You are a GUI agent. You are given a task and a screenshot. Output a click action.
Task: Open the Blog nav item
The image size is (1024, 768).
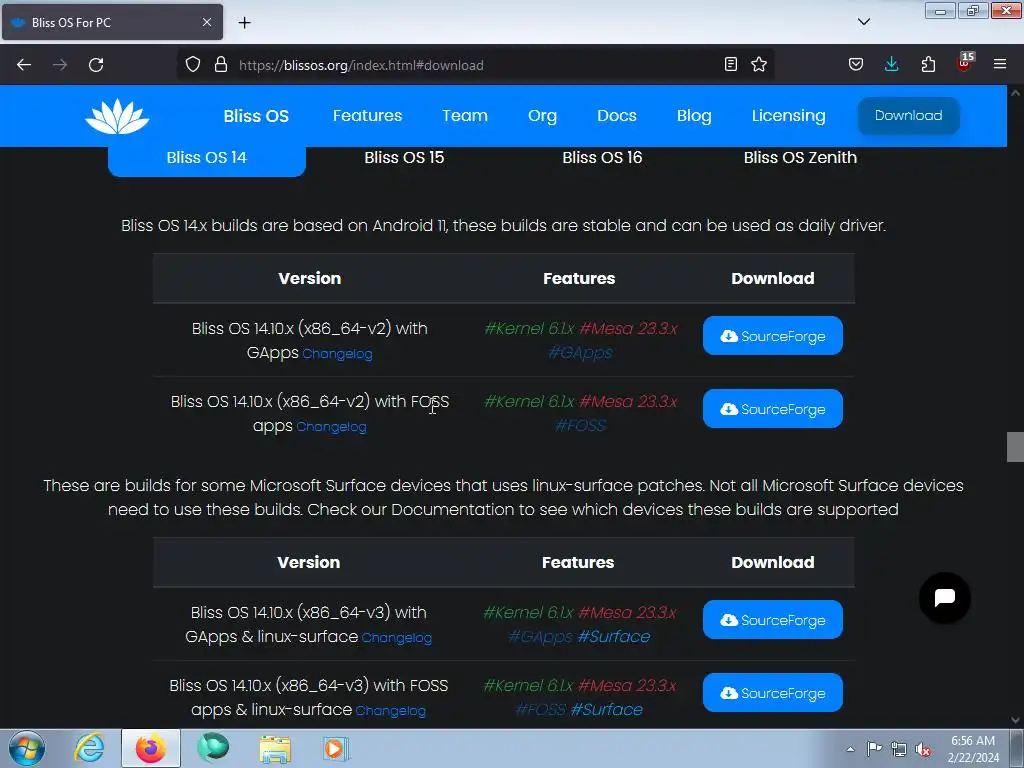(694, 116)
